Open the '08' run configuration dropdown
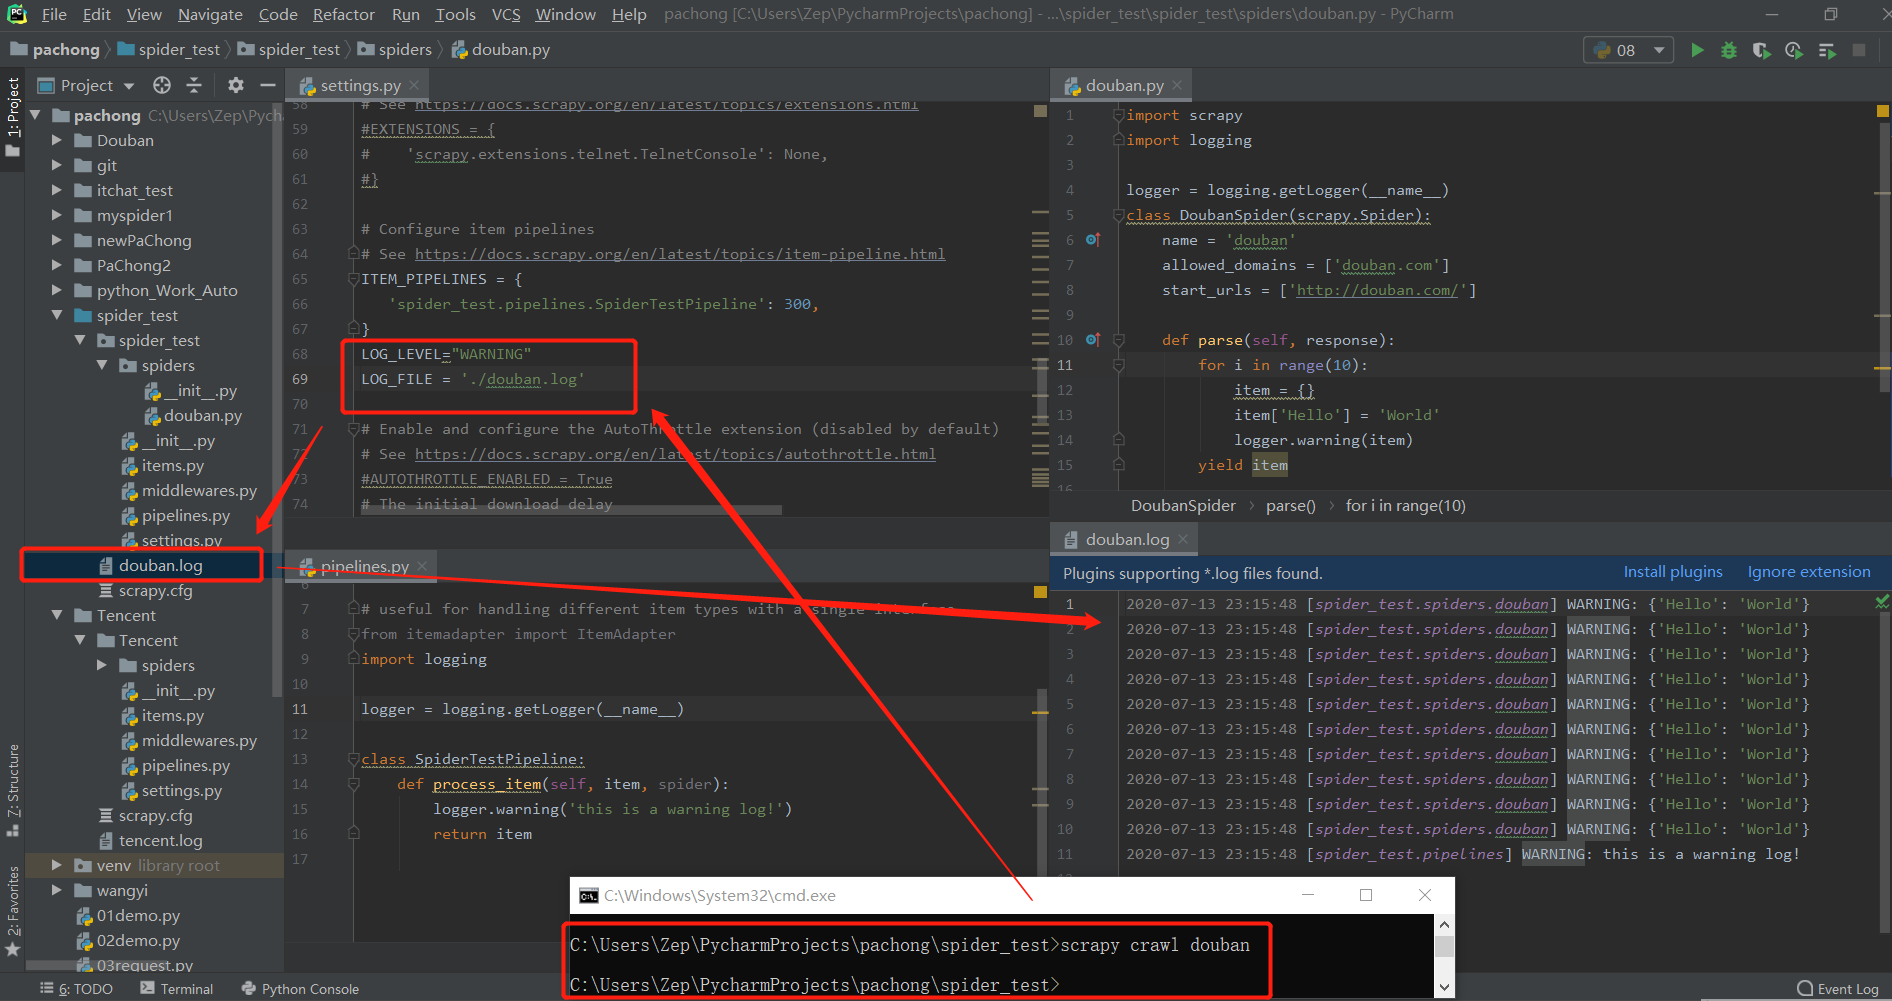 point(1629,50)
